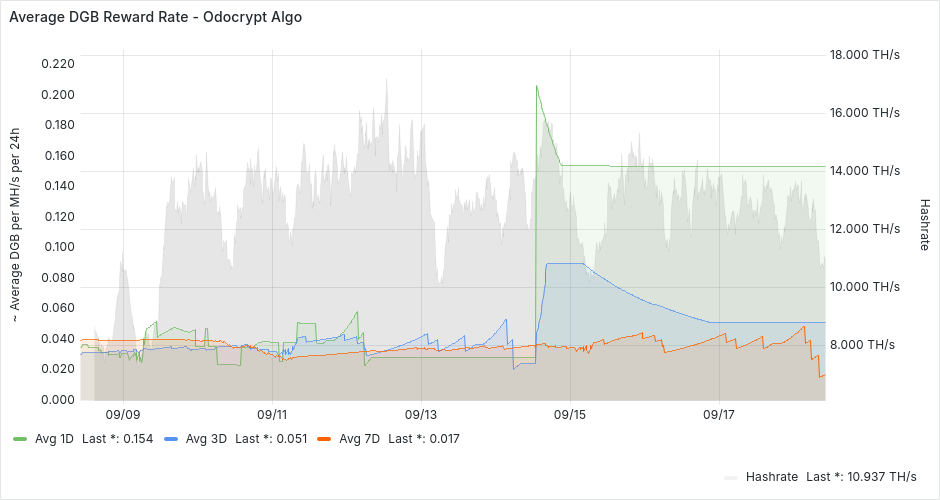Click the 14.000 TH/s right axis label

(864, 171)
